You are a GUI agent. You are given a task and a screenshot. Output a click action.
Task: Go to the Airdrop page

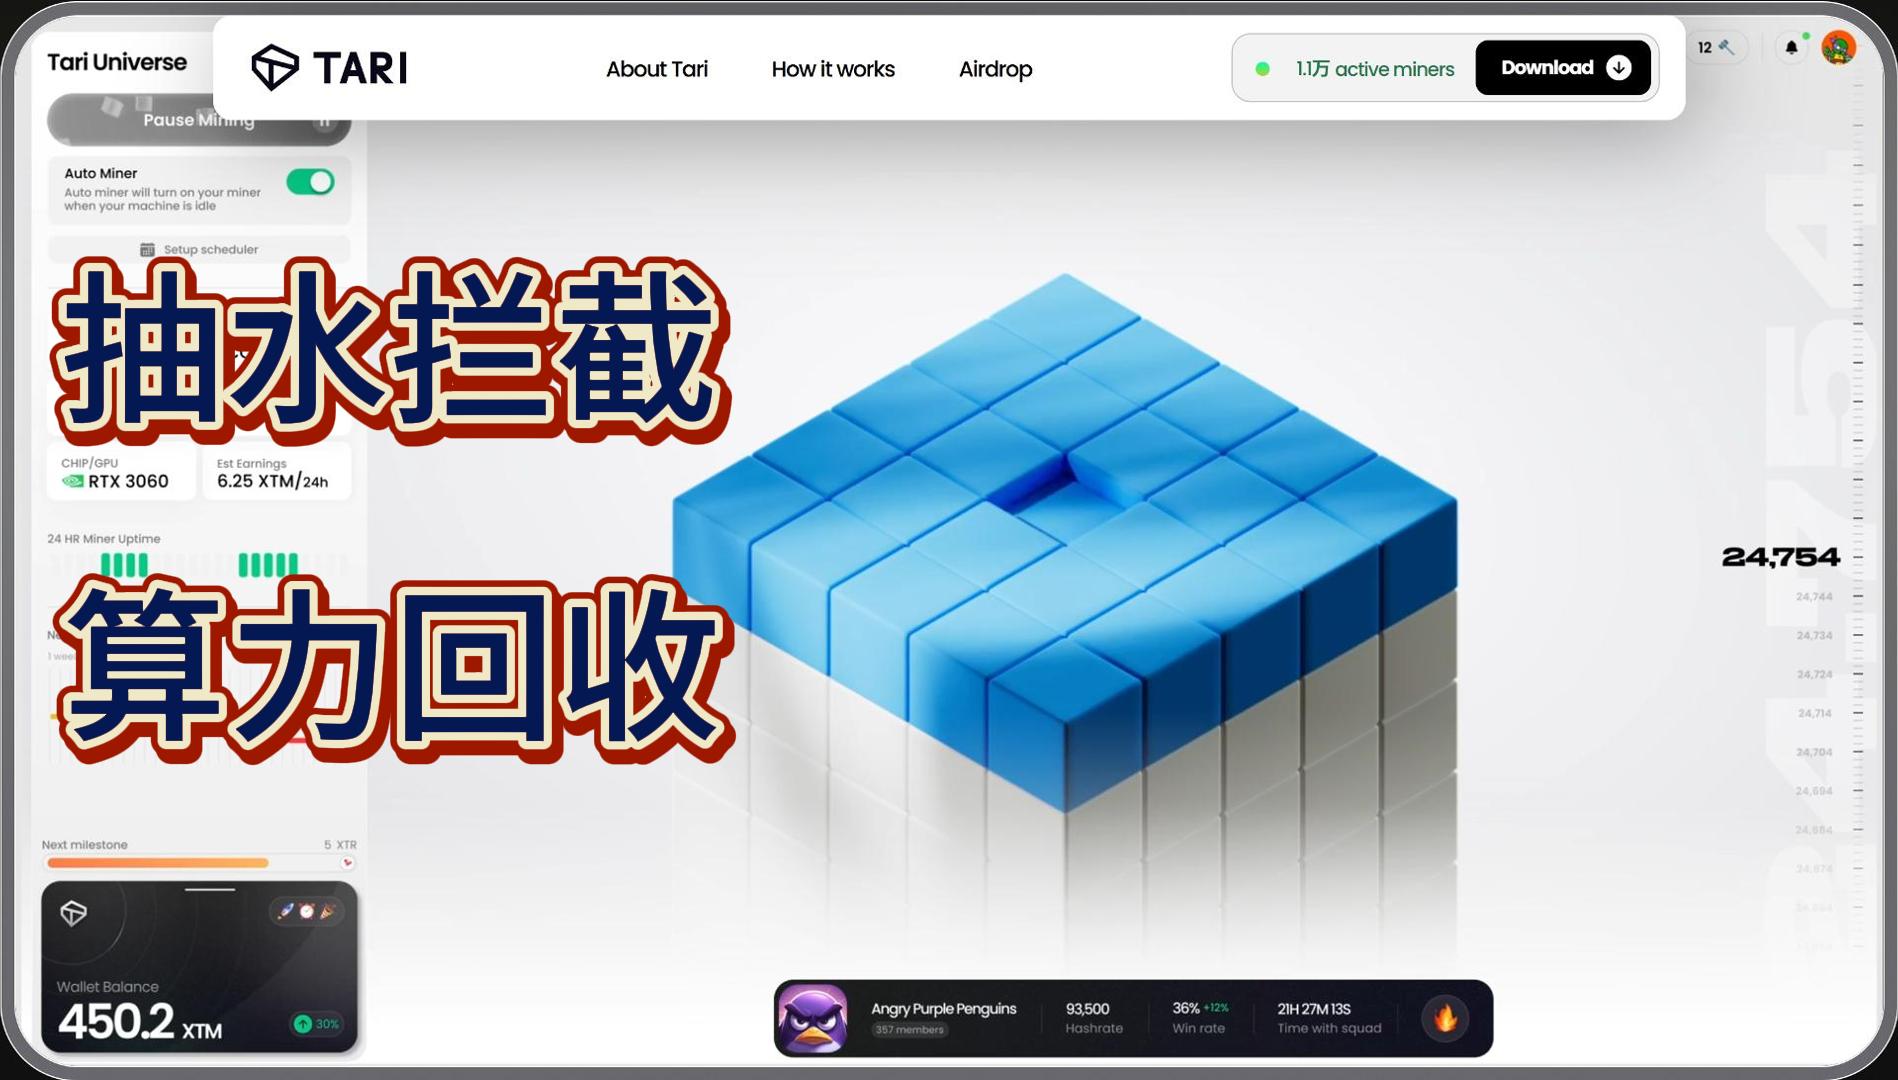click(995, 69)
